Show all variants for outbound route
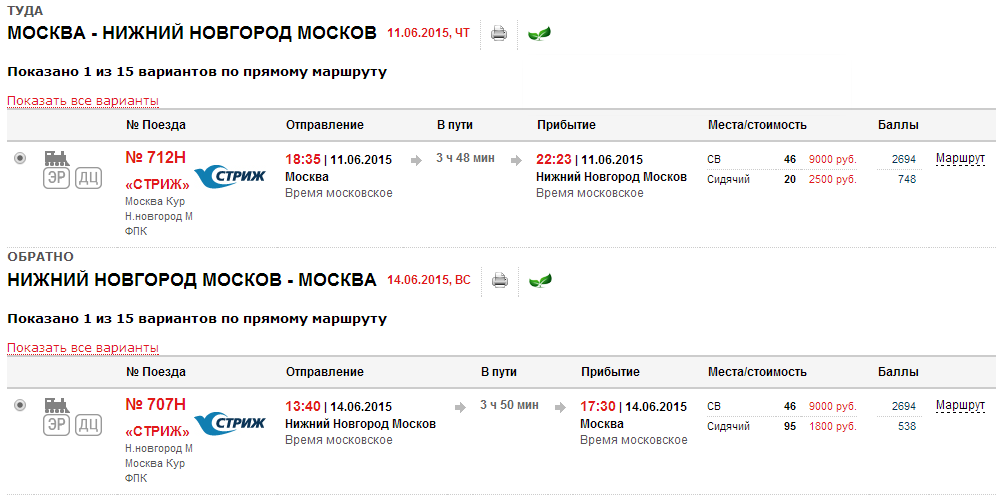1007x501 pixels. (x=83, y=101)
